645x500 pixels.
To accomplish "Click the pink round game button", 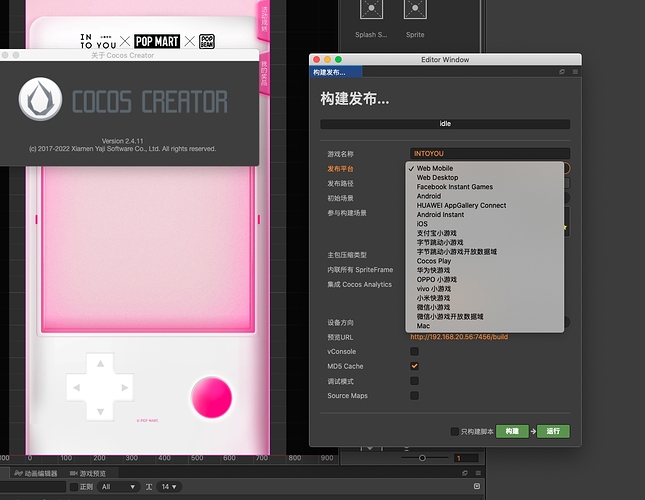I will (x=211, y=398).
